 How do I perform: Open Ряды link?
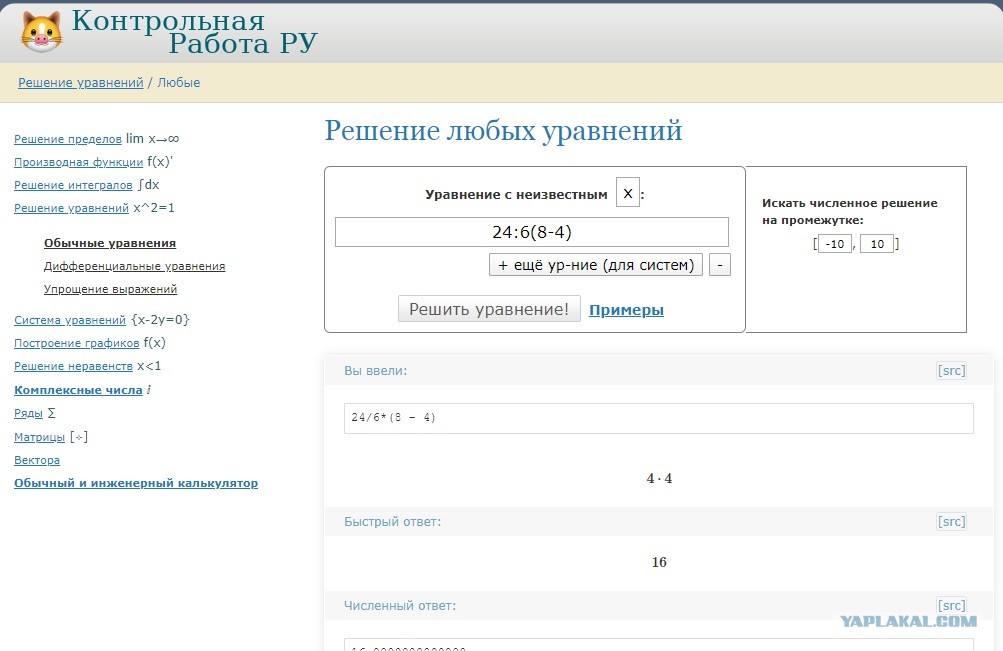point(28,413)
